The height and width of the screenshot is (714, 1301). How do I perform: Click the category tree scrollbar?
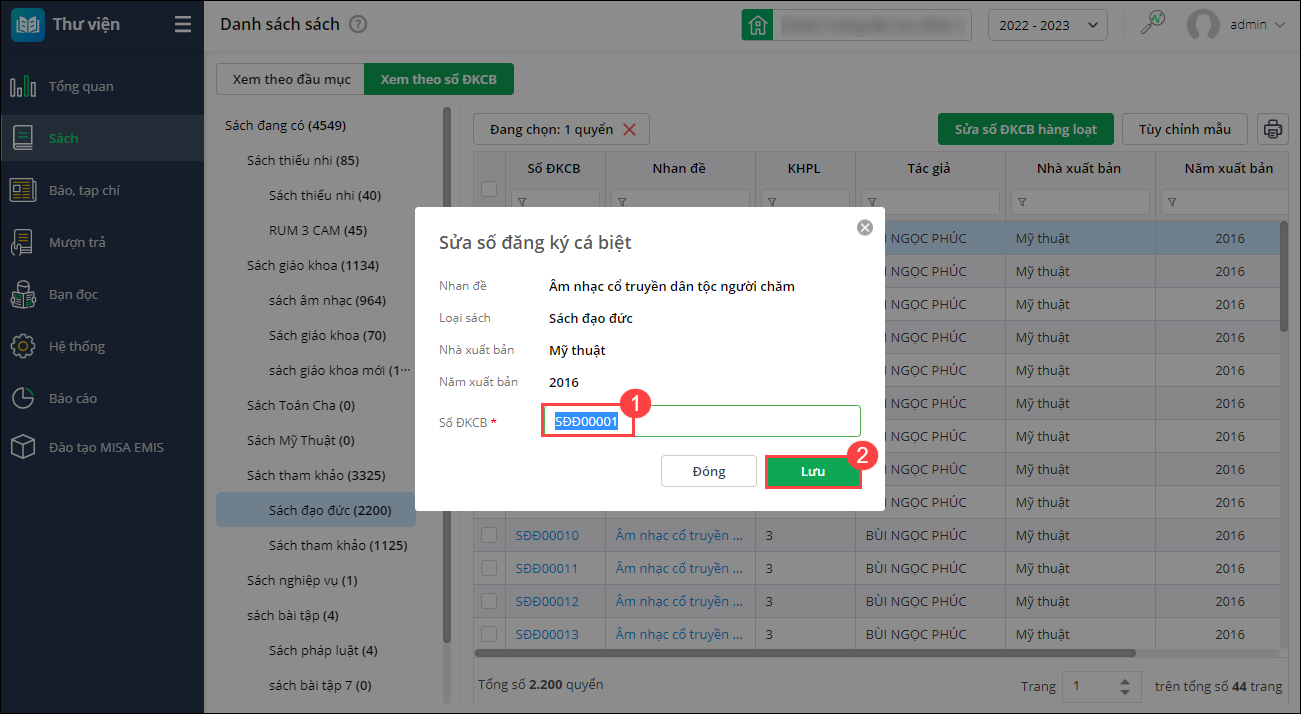pos(446,375)
